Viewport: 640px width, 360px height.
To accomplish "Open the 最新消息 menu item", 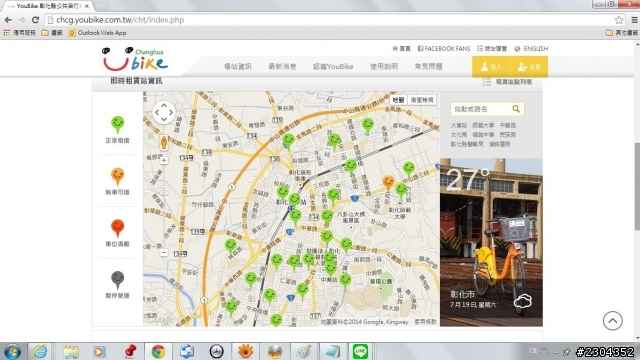I will 282,67.
